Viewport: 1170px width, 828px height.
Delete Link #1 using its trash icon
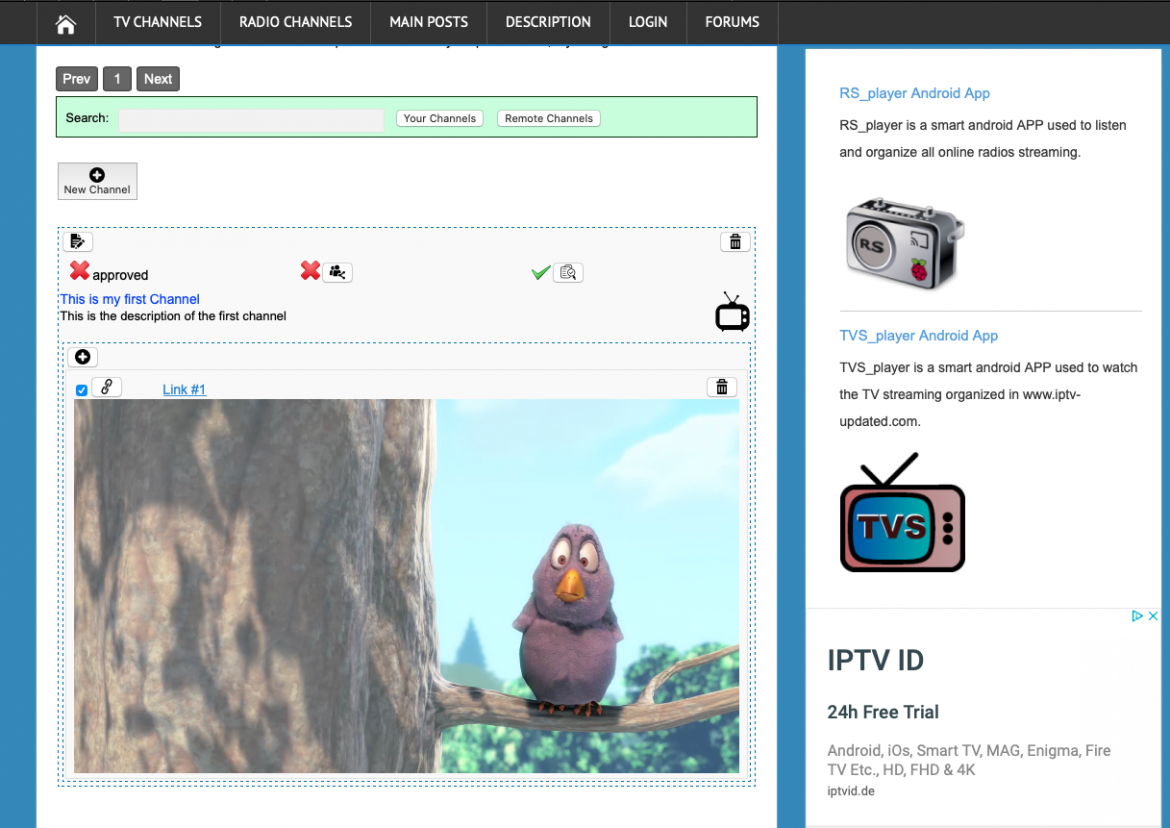pos(721,387)
